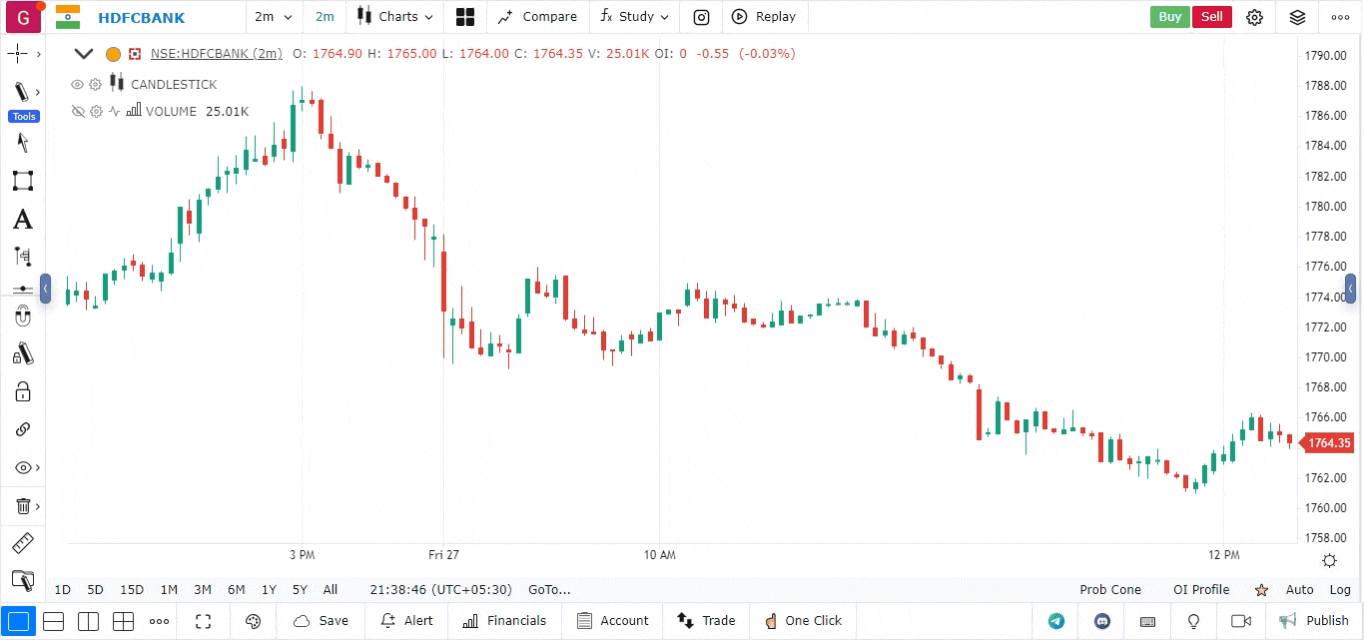Click the ruler measure tool
Screen dimensions: 1364x640
22,543
